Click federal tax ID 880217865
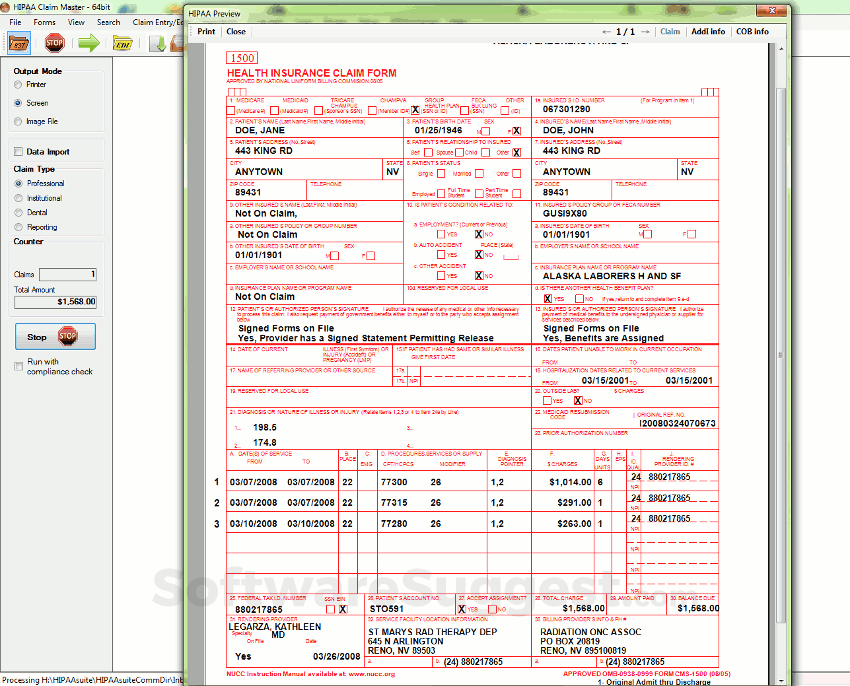850x686 pixels. point(259,610)
